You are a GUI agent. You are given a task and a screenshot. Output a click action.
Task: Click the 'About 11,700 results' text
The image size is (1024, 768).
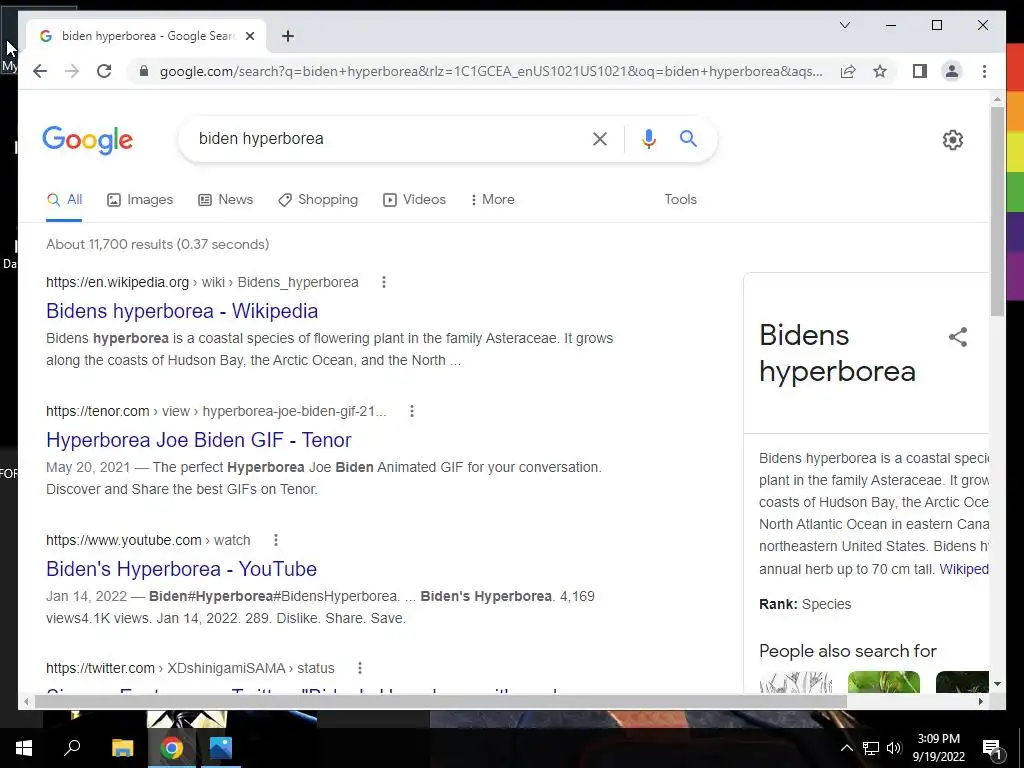tap(157, 244)
